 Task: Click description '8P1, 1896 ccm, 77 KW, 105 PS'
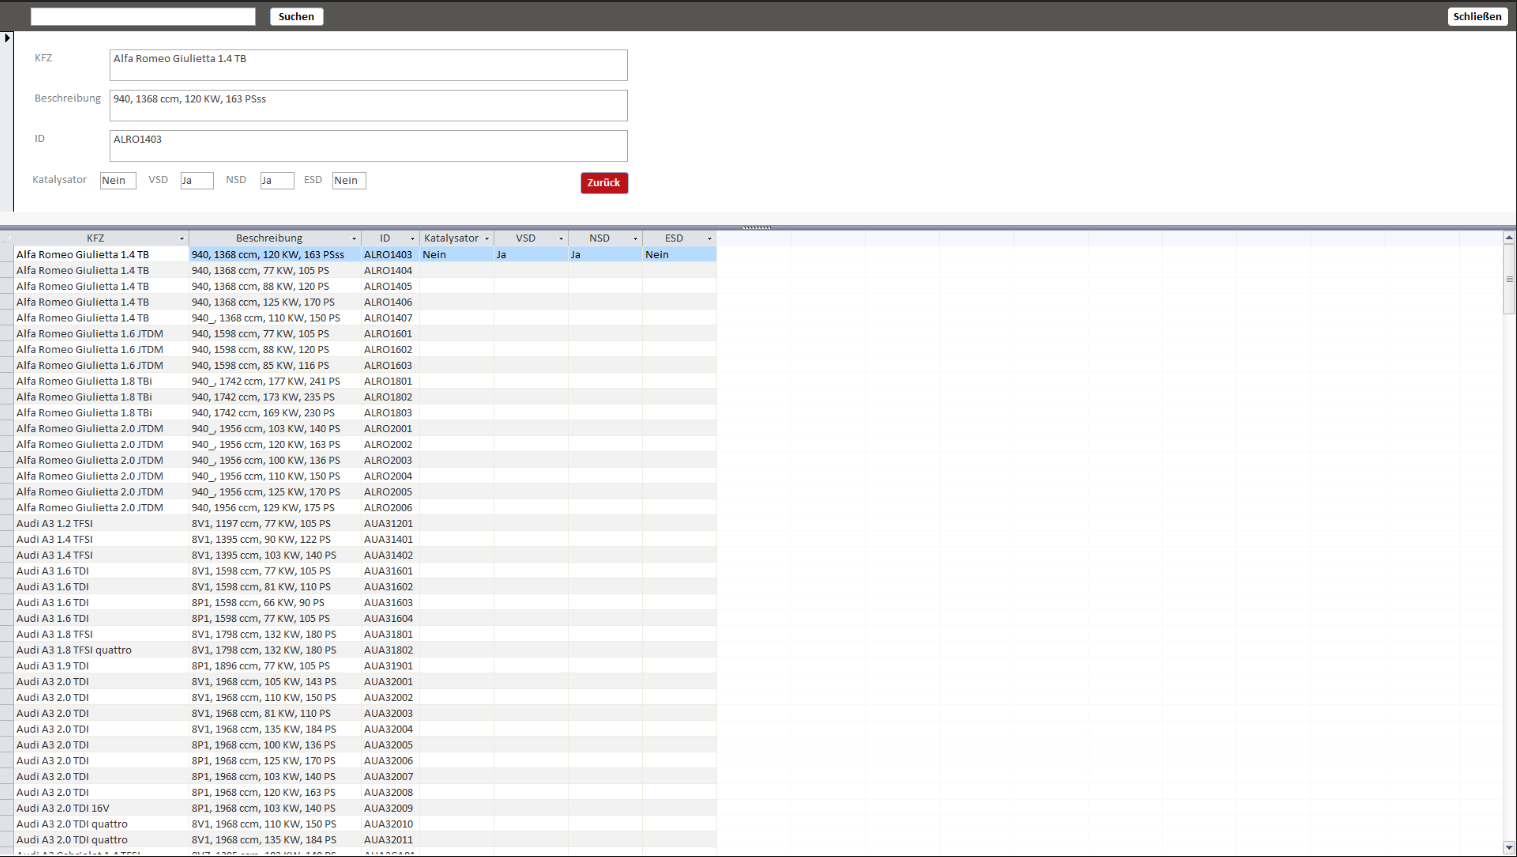[x=275, y=666]
